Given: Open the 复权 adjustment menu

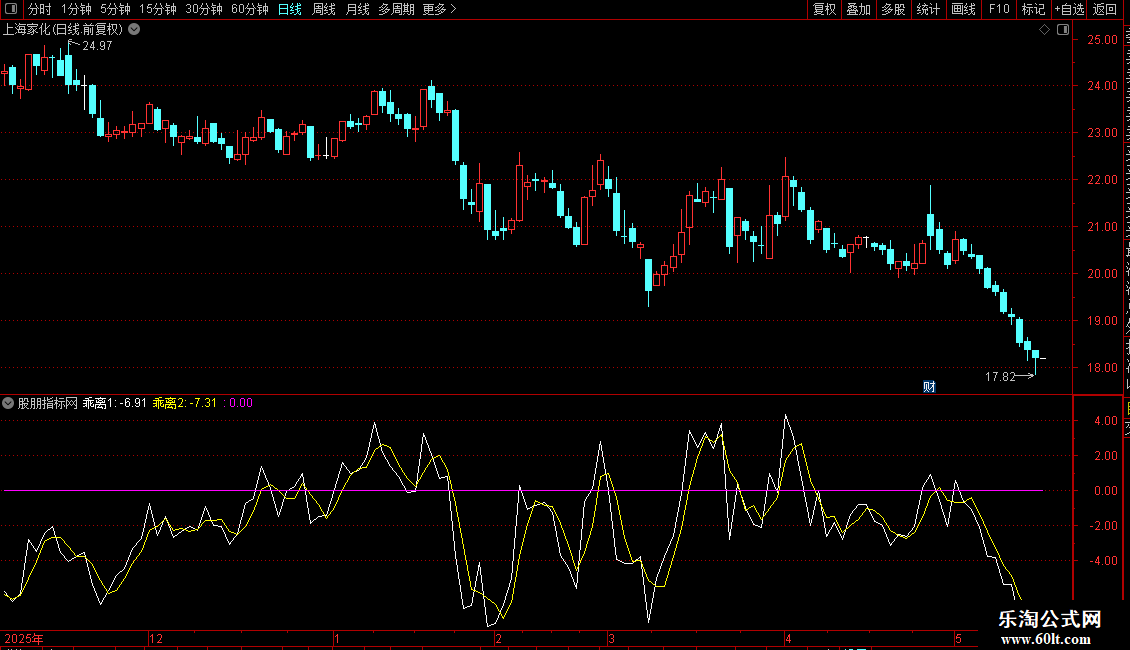Looking at the screenshot, I should coord(824,9).
